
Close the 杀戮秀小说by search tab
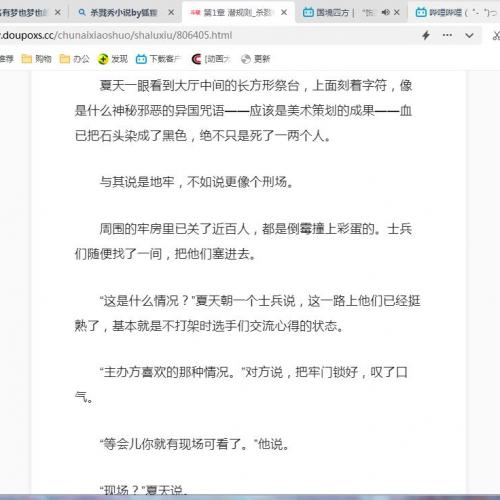171,13
